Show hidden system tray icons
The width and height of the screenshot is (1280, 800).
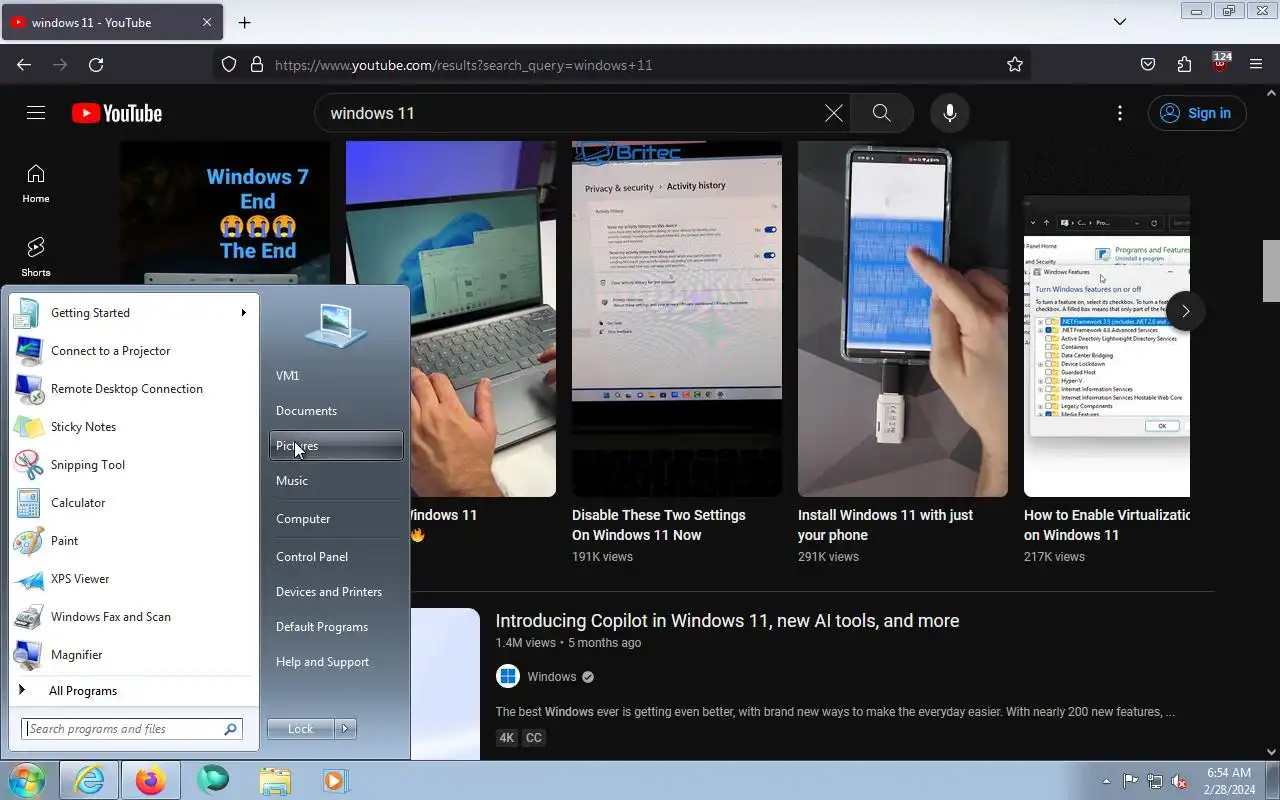pos(1106,781)
